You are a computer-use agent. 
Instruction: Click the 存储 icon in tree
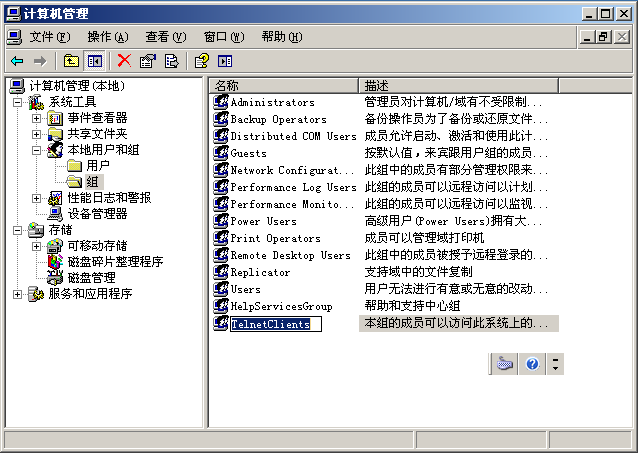pos(36,230)
